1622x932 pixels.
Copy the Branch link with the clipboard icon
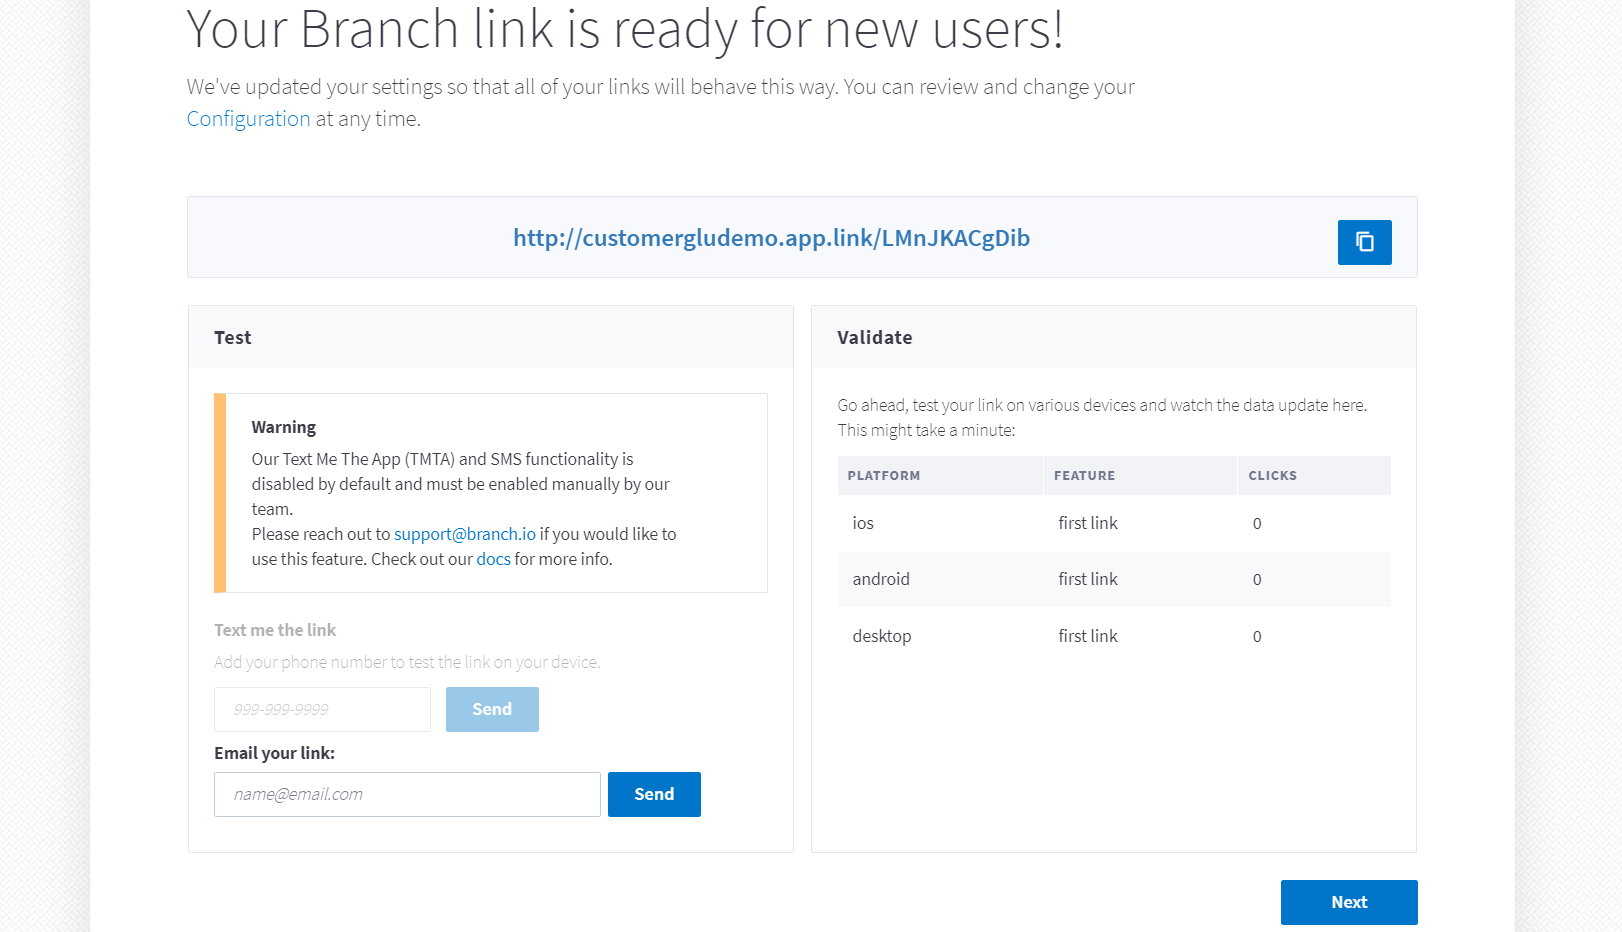point(1364,242)
